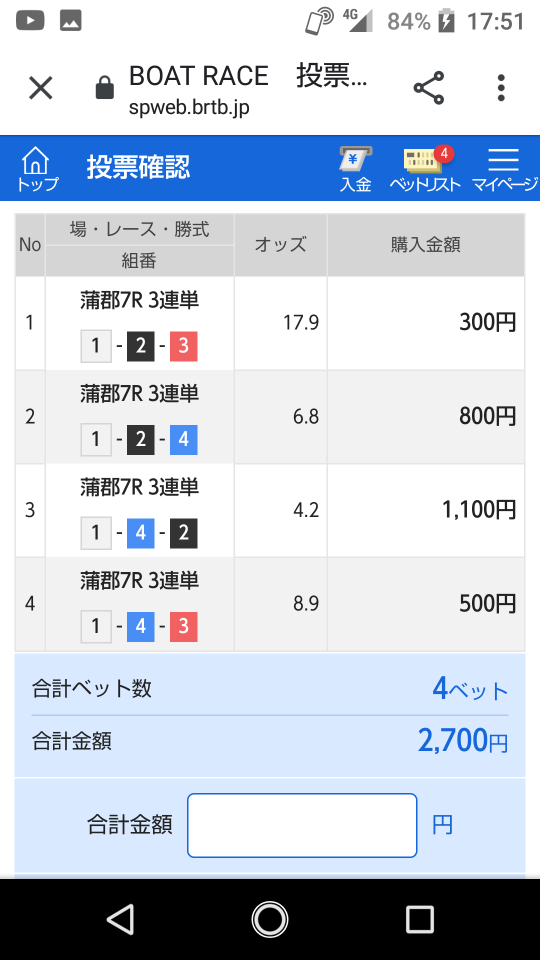Close the browser tab with X

point(41,88)
